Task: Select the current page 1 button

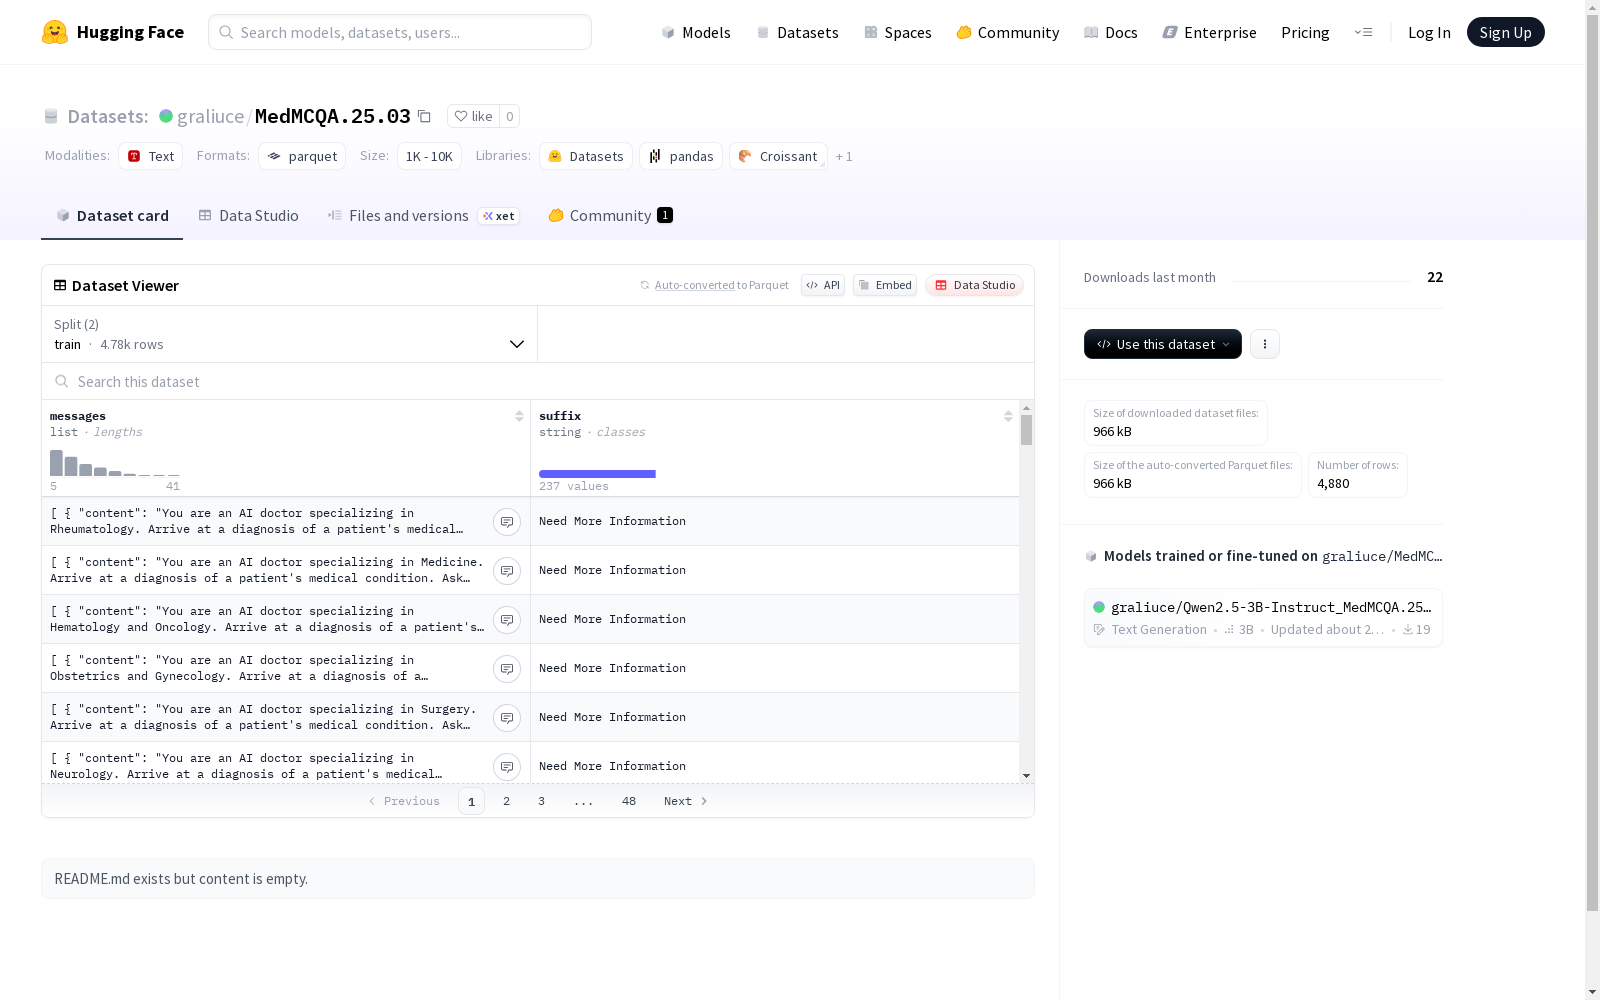Action: 471,801
